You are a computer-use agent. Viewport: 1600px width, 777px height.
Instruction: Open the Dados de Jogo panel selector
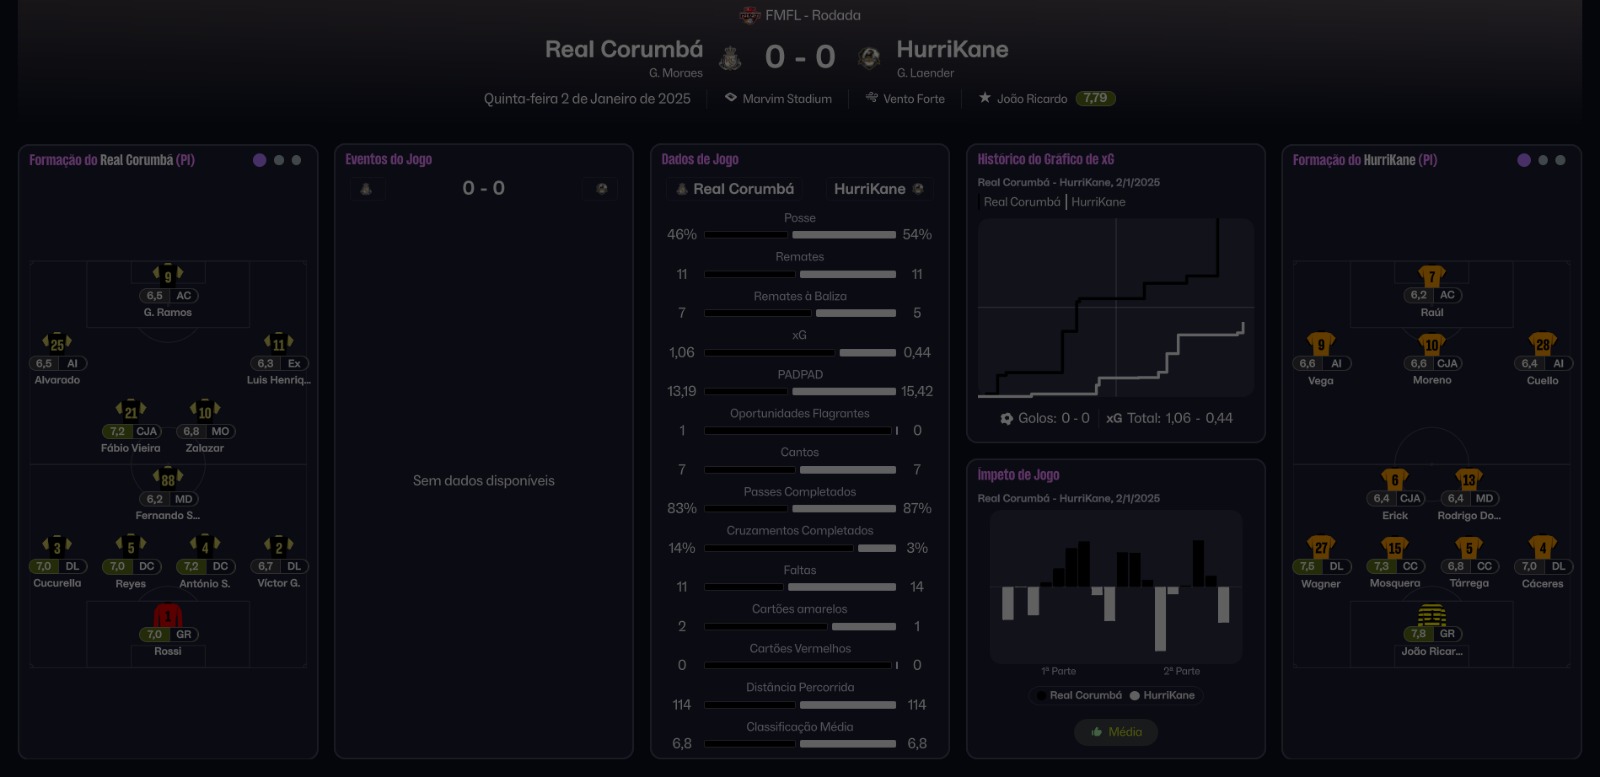[x=700, y=159]
